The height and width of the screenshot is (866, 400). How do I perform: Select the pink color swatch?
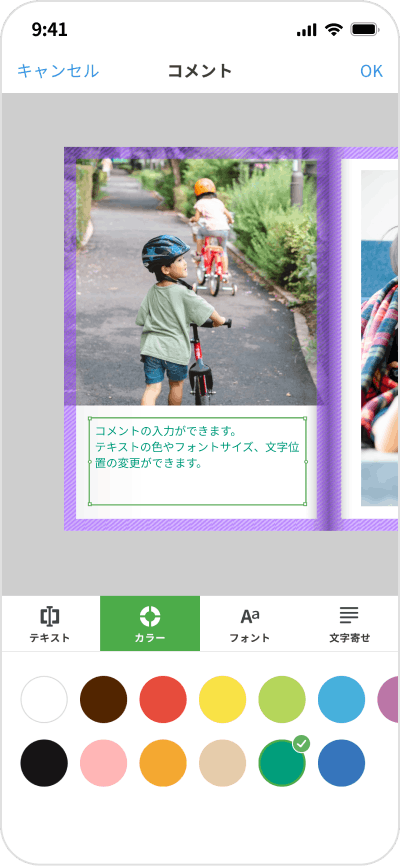103,763
